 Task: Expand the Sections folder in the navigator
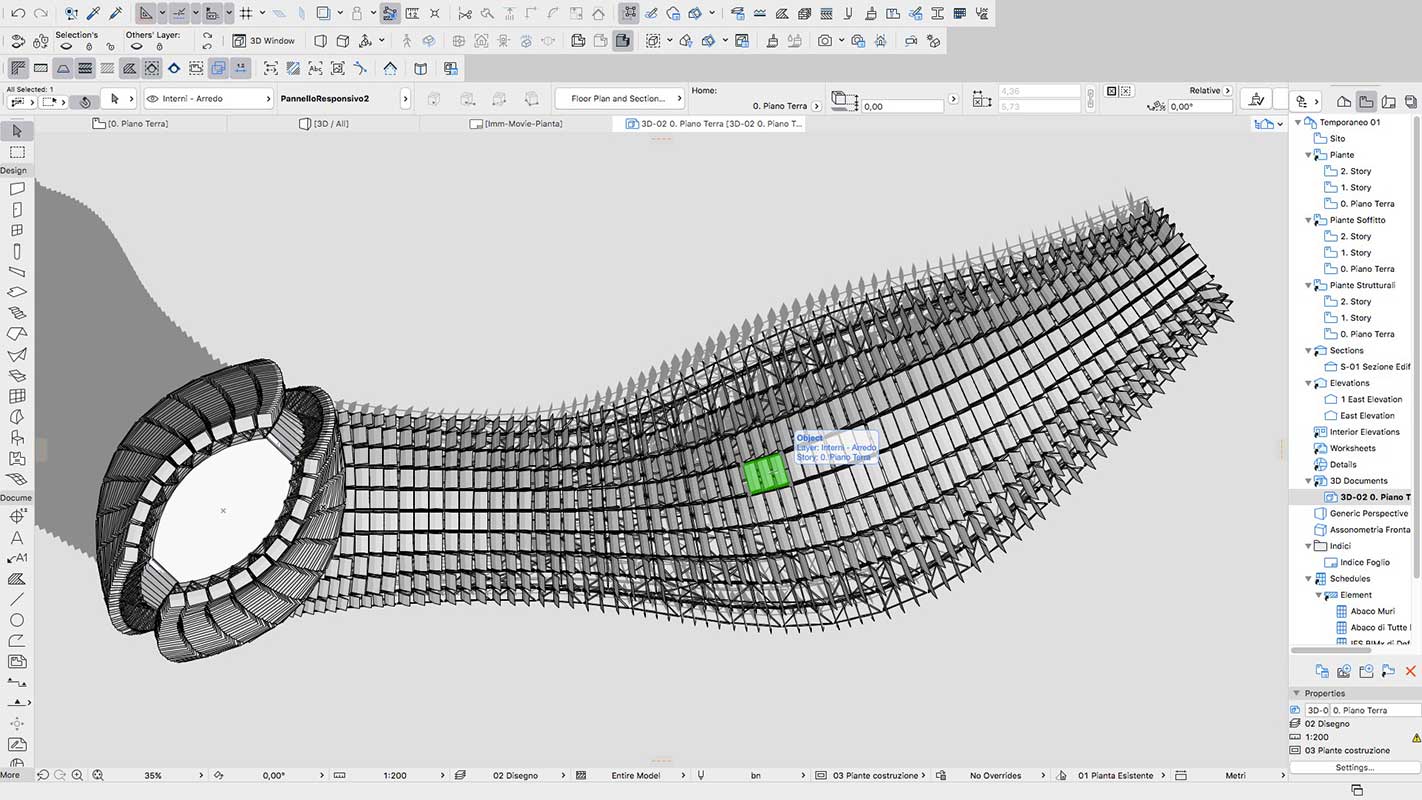coord(1309,350)
